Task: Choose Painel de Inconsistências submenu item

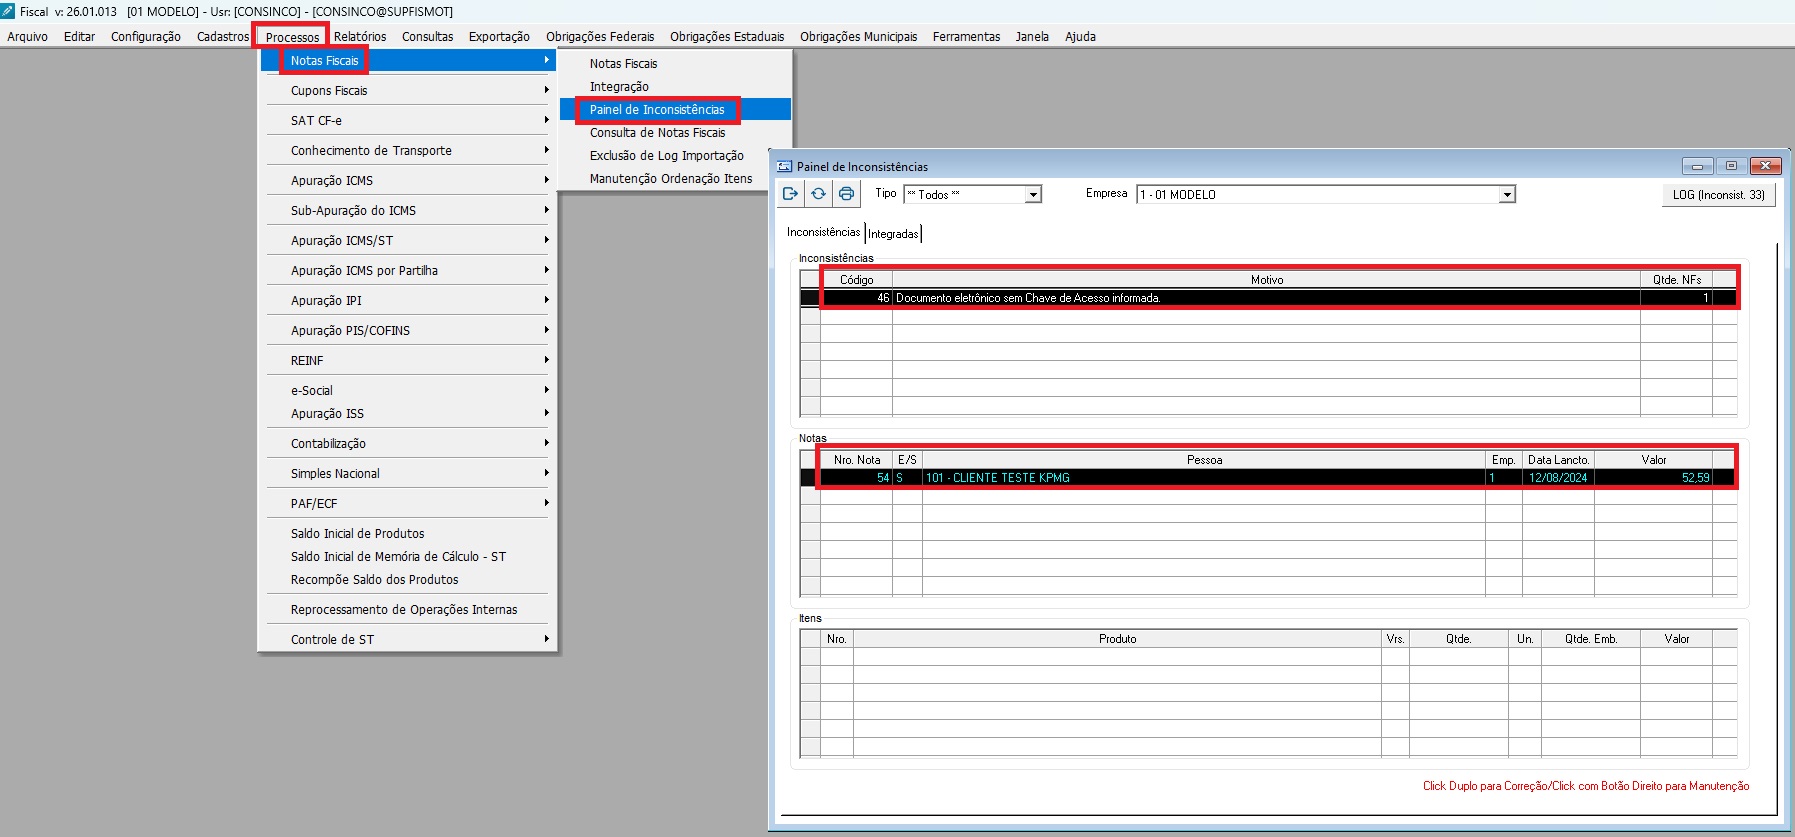Action: (675, 109)
